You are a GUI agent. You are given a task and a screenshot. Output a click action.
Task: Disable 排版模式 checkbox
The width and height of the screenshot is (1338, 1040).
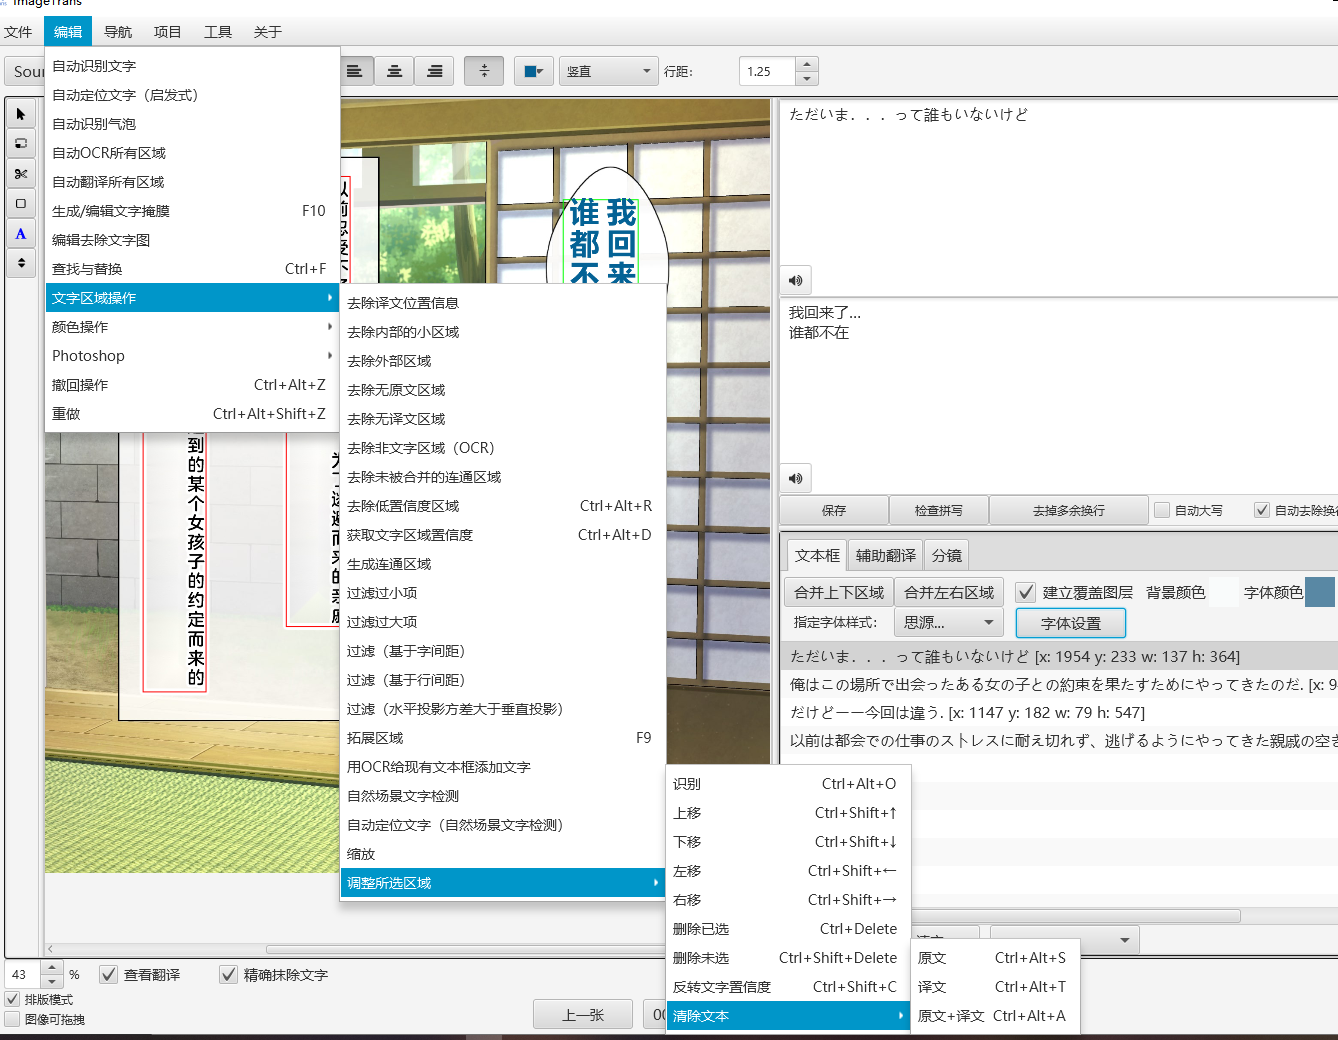[12, 999]
